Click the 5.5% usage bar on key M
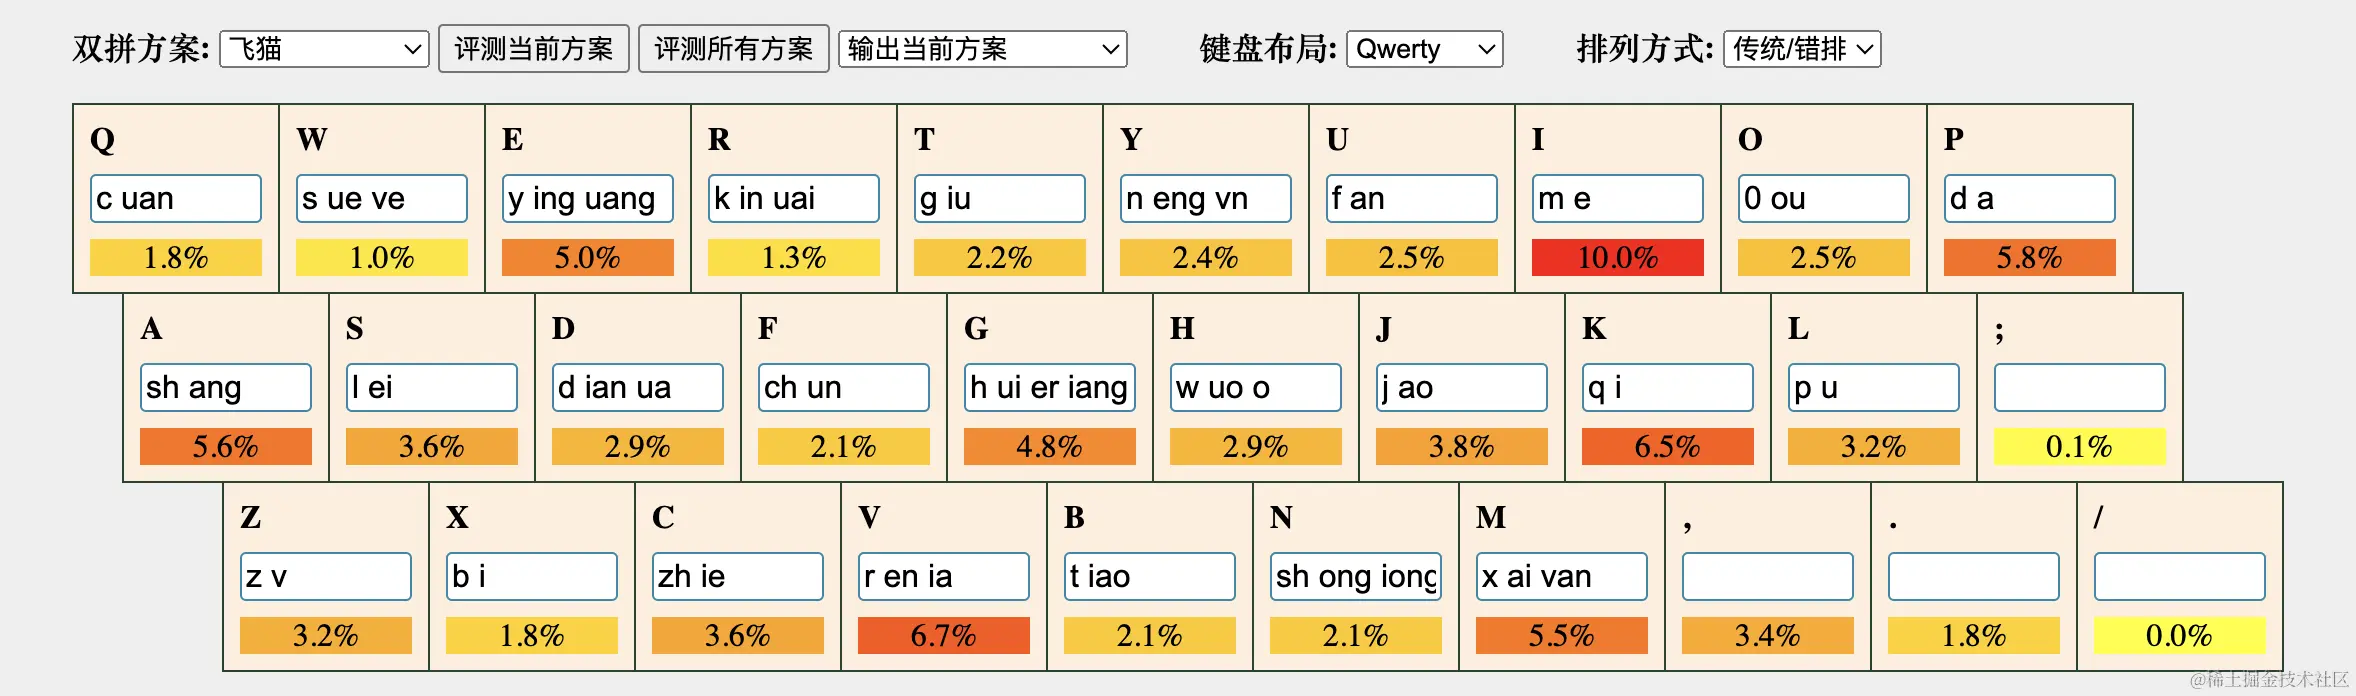Viewport: 2356px width, 696px height. point(1562,635)
